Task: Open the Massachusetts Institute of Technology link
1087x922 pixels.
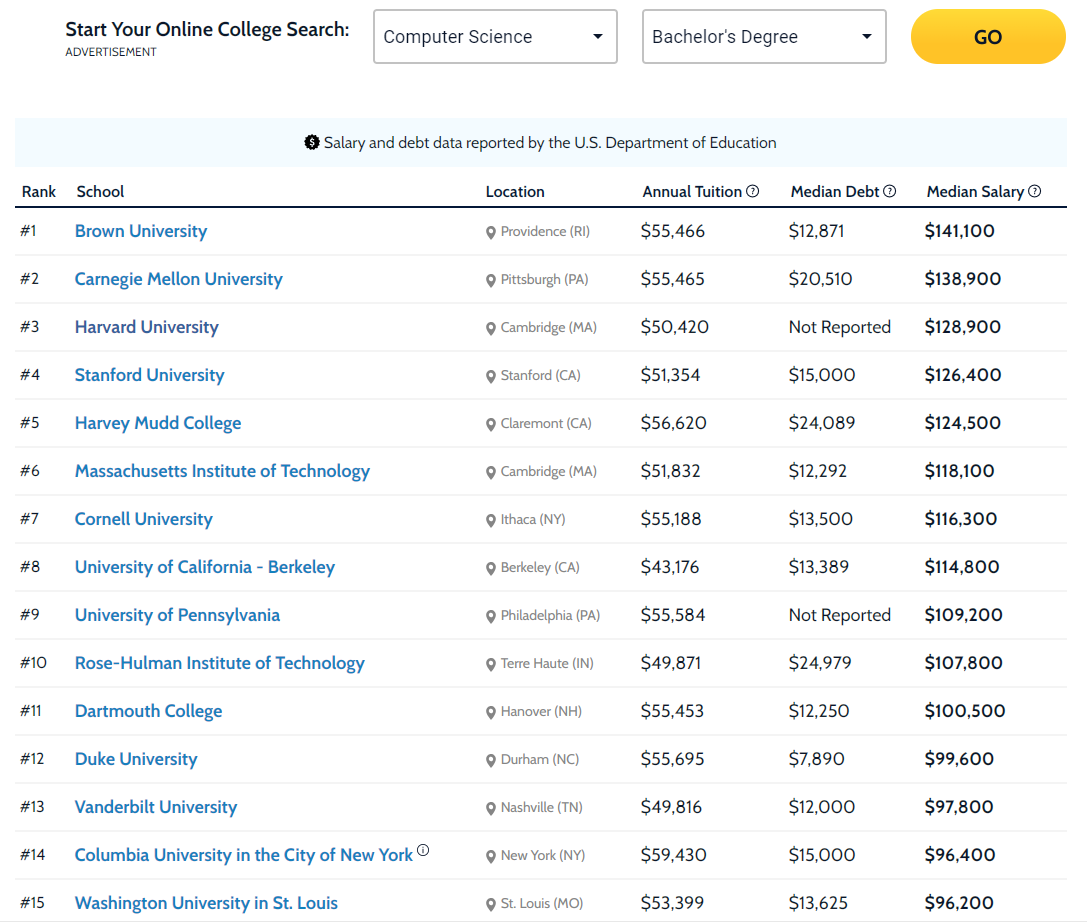Action: (223, 471)
